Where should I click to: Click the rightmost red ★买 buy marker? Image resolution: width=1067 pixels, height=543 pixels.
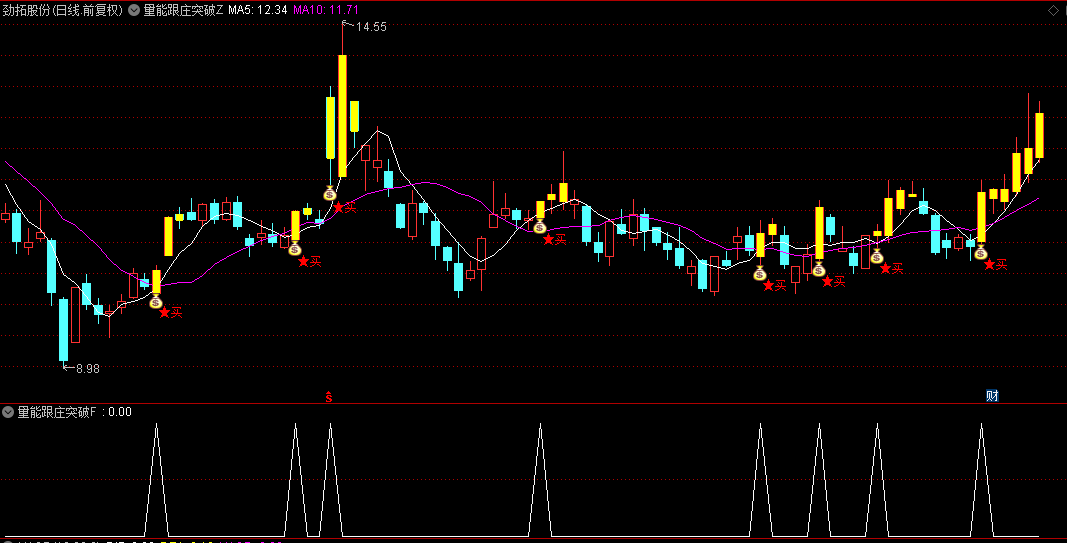(x=995, y=265)
